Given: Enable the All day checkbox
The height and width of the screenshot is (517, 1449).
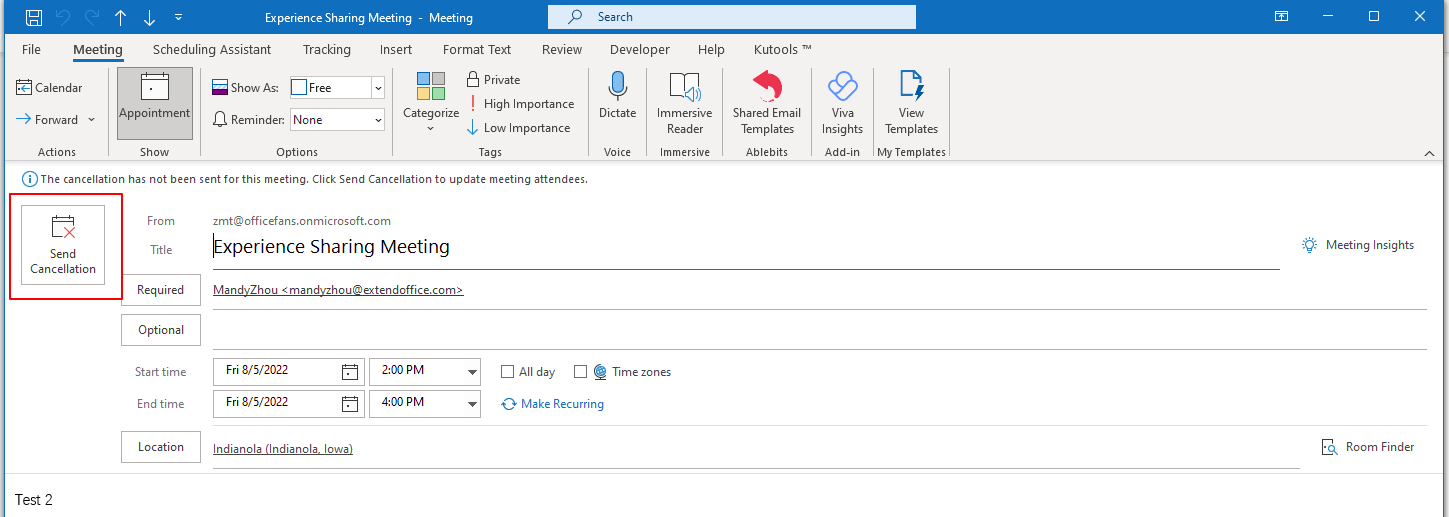Looking at the screenshot, I should click(508, 372).
